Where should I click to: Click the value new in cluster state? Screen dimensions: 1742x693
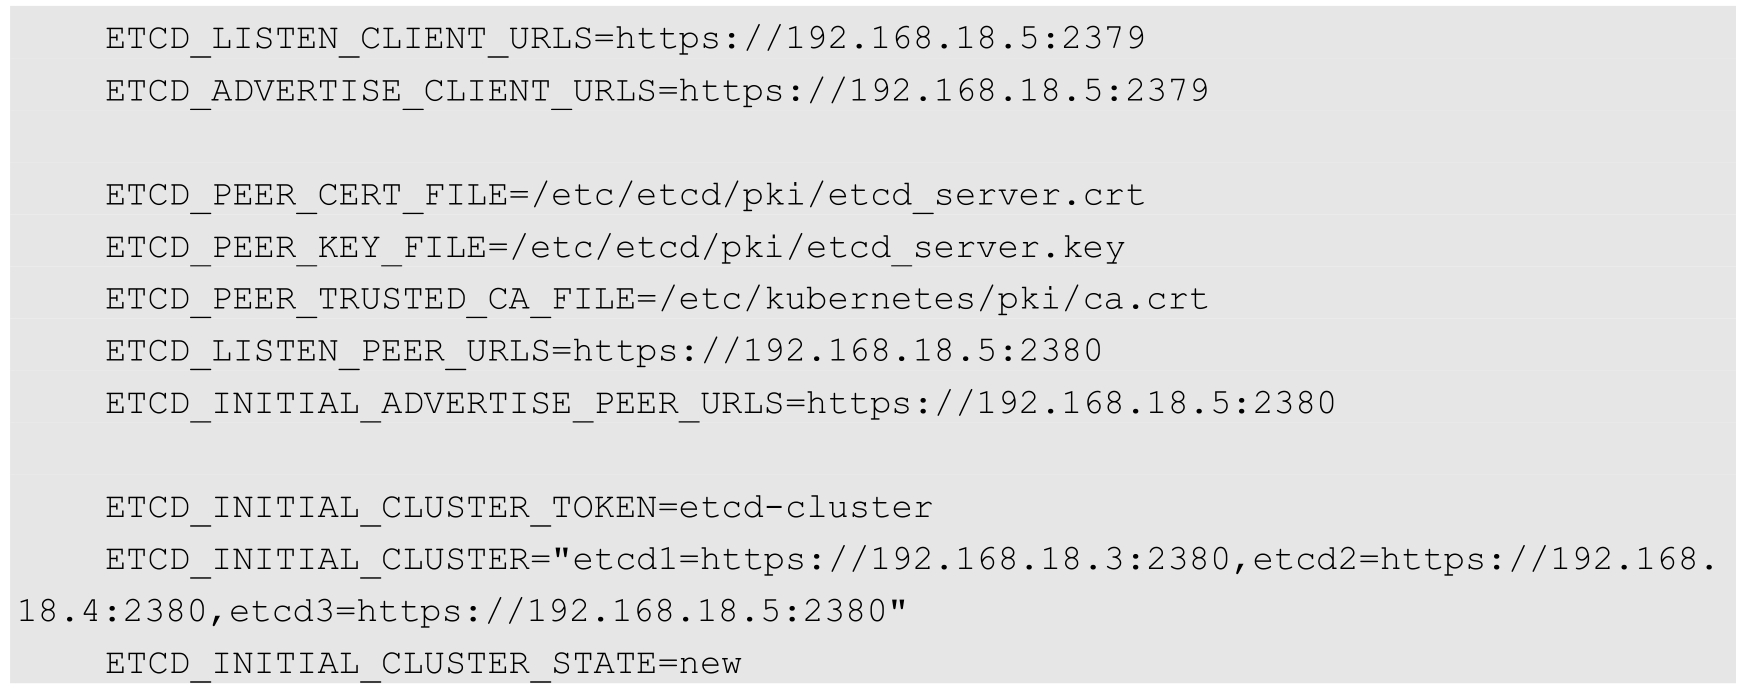[711, 664]
